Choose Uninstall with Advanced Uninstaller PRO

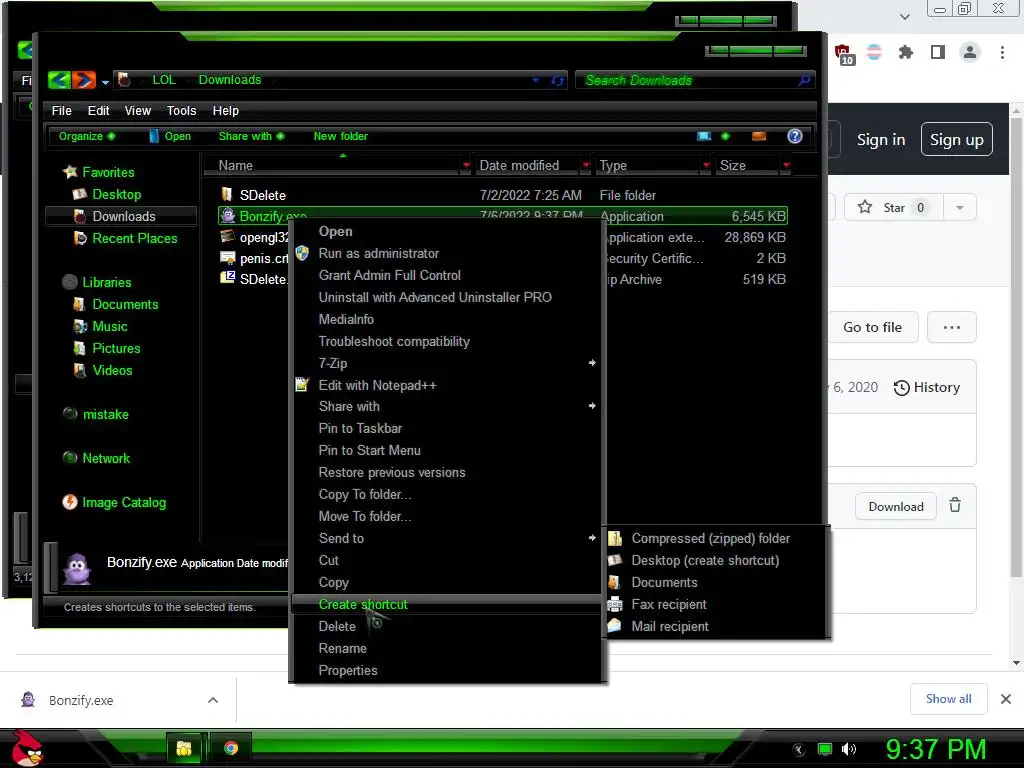pos(435,297)
